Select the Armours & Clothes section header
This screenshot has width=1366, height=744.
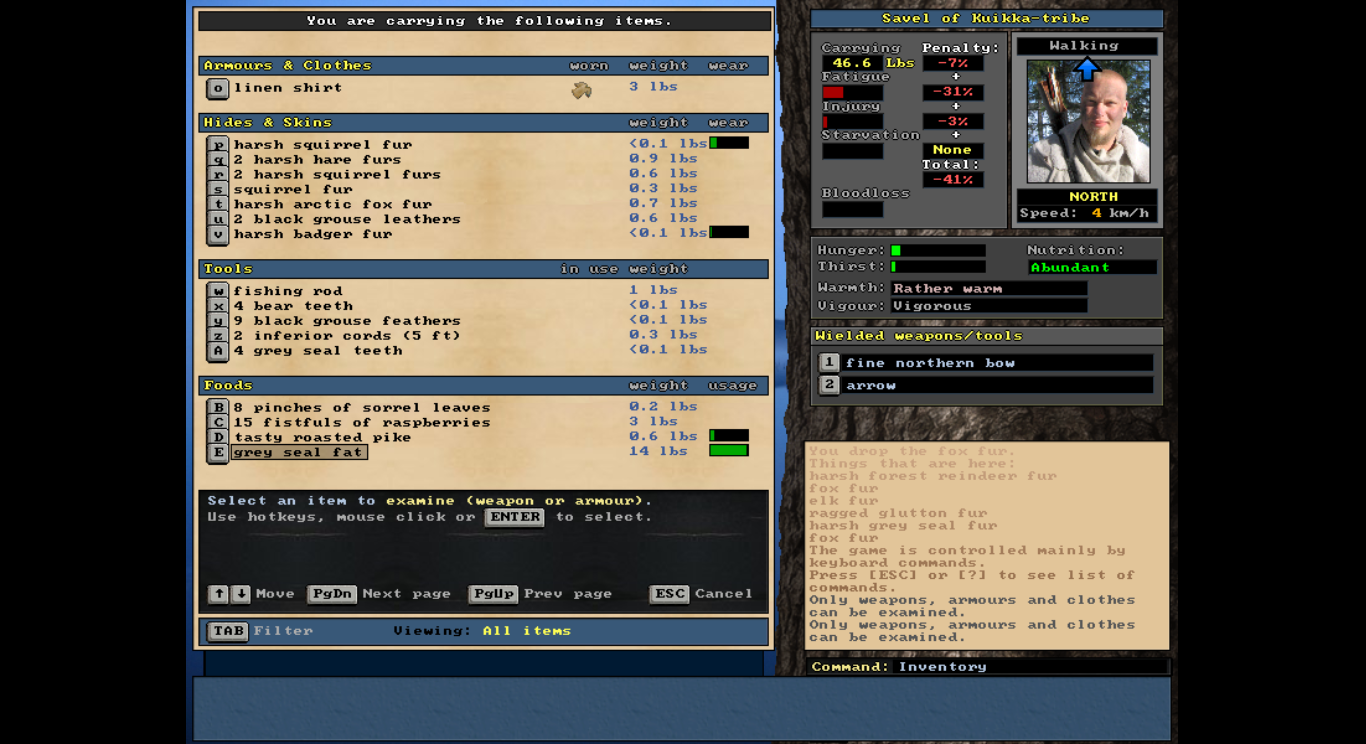(484, 65)
